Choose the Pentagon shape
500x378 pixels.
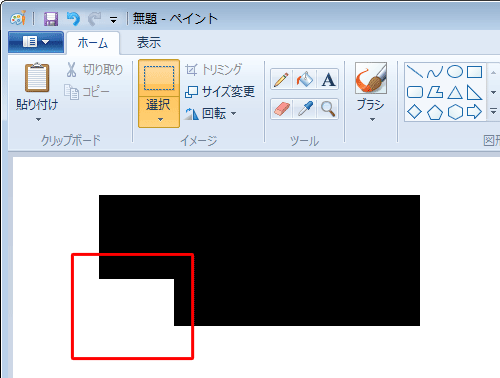435,112
